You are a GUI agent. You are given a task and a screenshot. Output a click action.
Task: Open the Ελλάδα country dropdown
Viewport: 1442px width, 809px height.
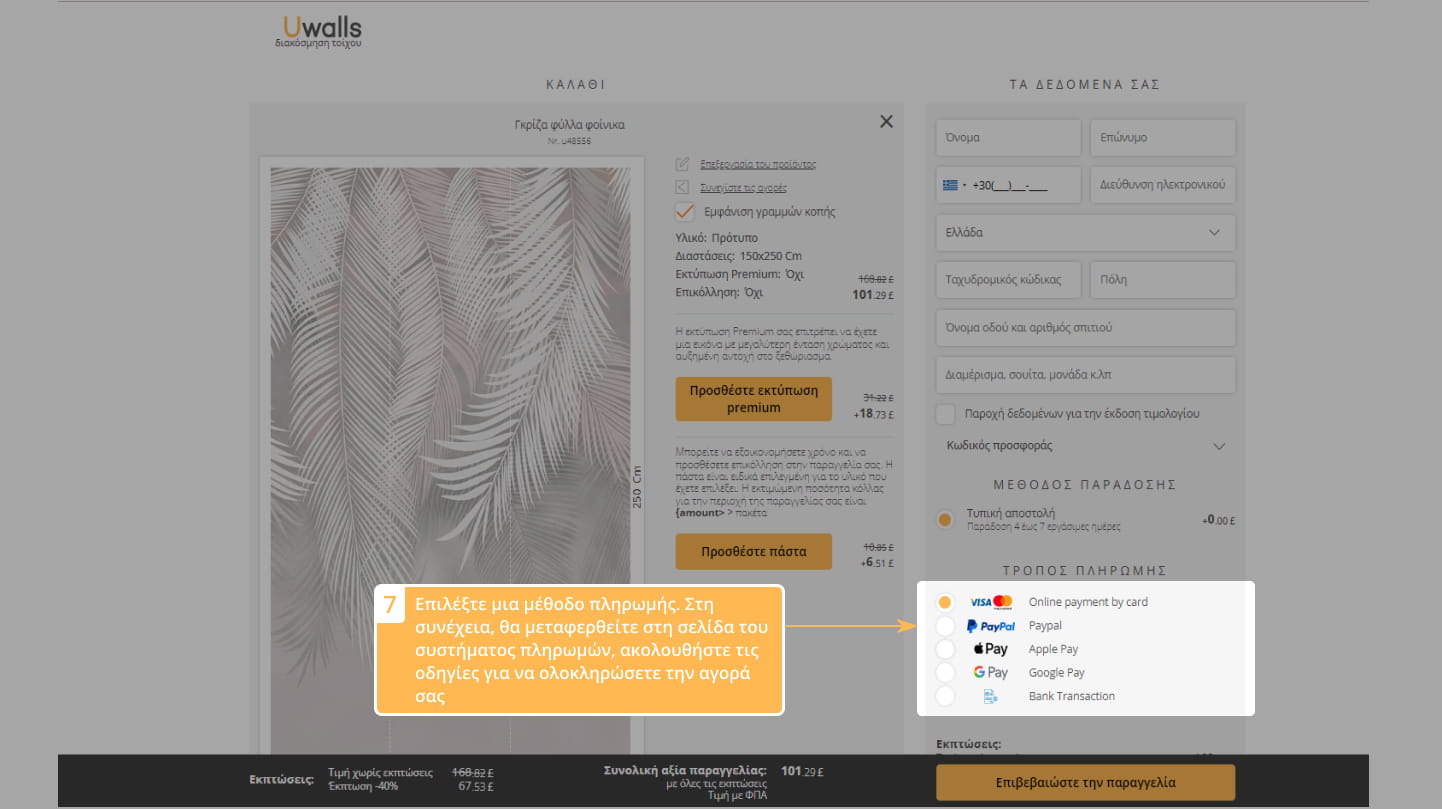[x=1085, y=233]
